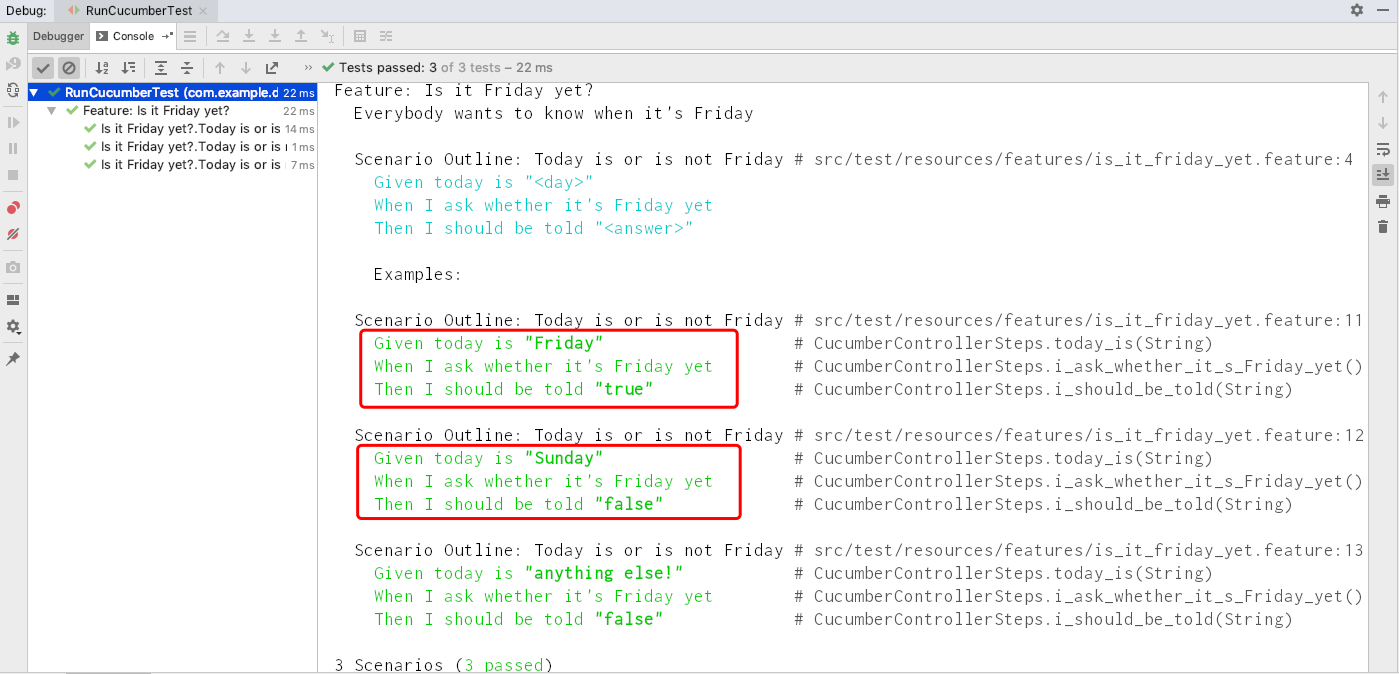Viewport: 1399px width, 674px height.
Task: Toggle auto-test in left sidebar
Action: point(13,90)
